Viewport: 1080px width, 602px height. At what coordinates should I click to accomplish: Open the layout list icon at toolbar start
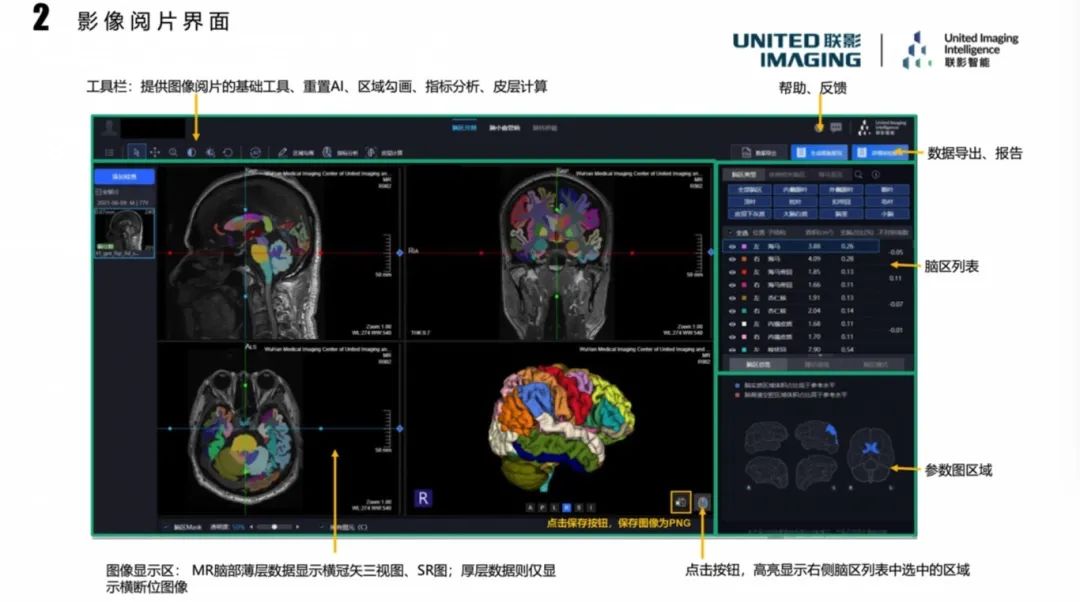pos(109,152)
